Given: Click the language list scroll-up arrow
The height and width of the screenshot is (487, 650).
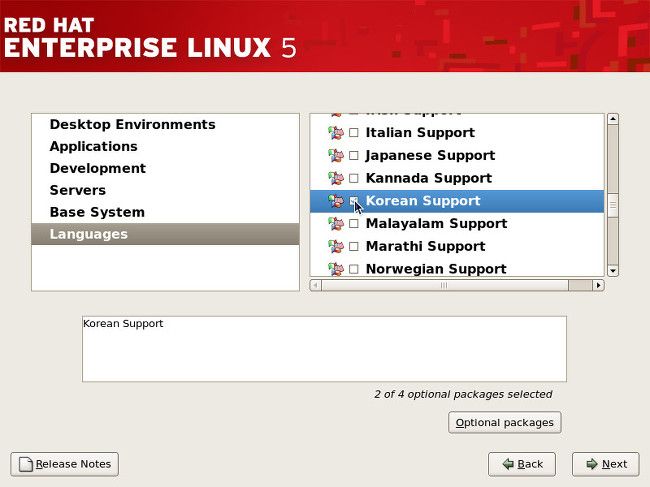Looking at the screenshot, I should [613, 119].
